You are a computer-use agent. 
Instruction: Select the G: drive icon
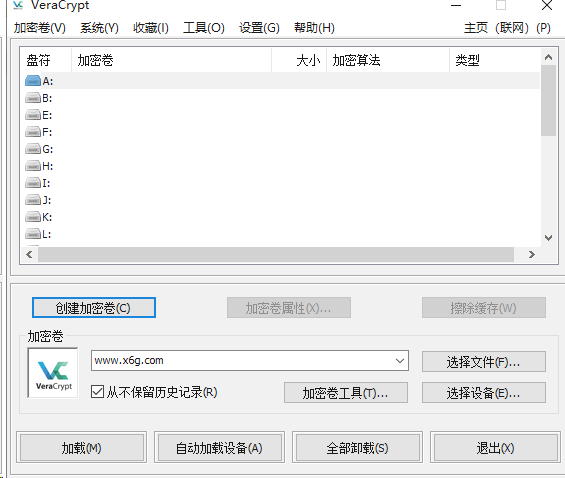[33, 149]
